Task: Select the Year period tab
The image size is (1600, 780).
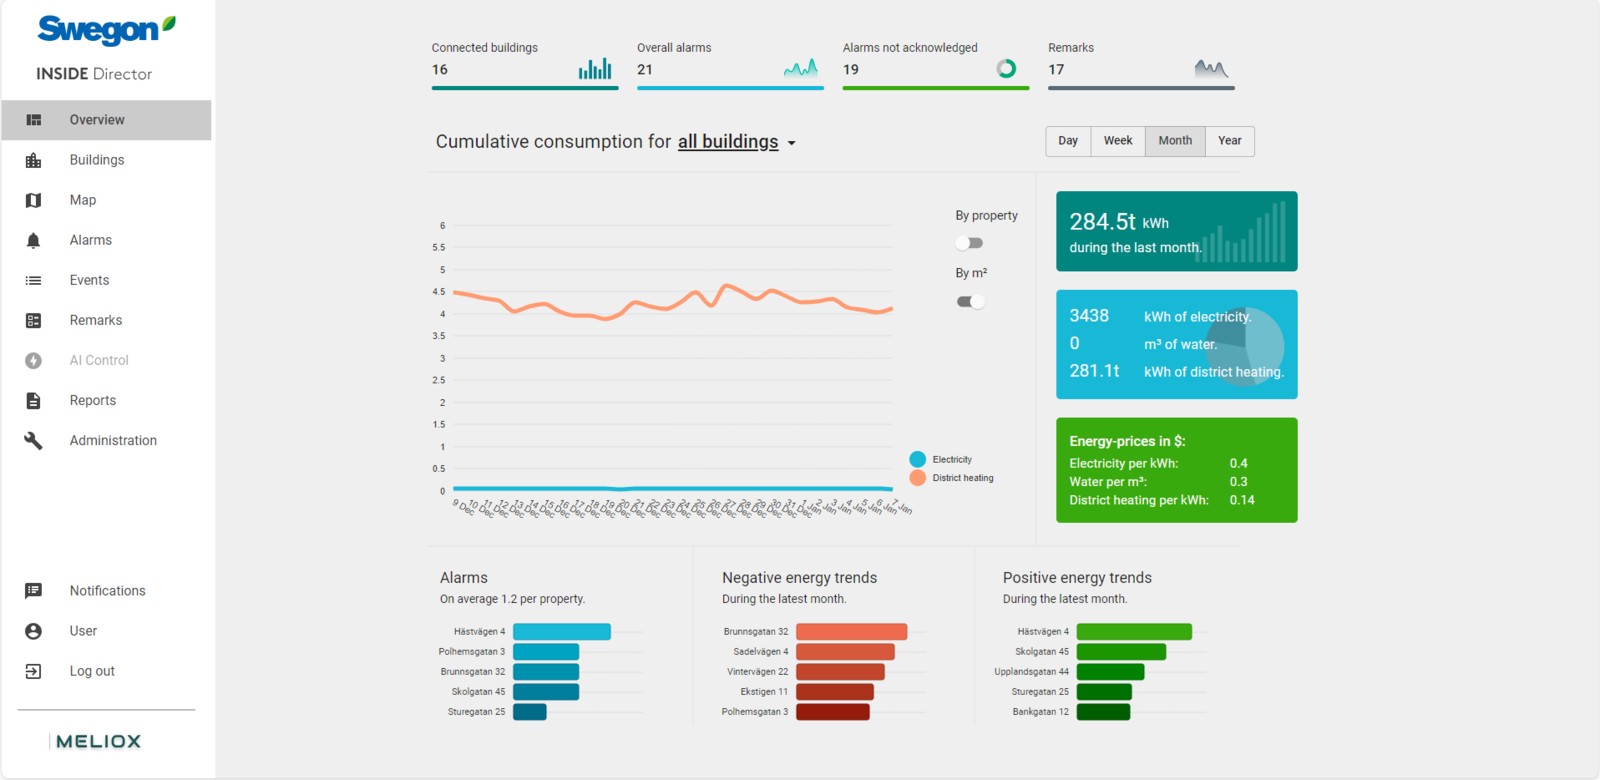Action: click(1229, 141)
